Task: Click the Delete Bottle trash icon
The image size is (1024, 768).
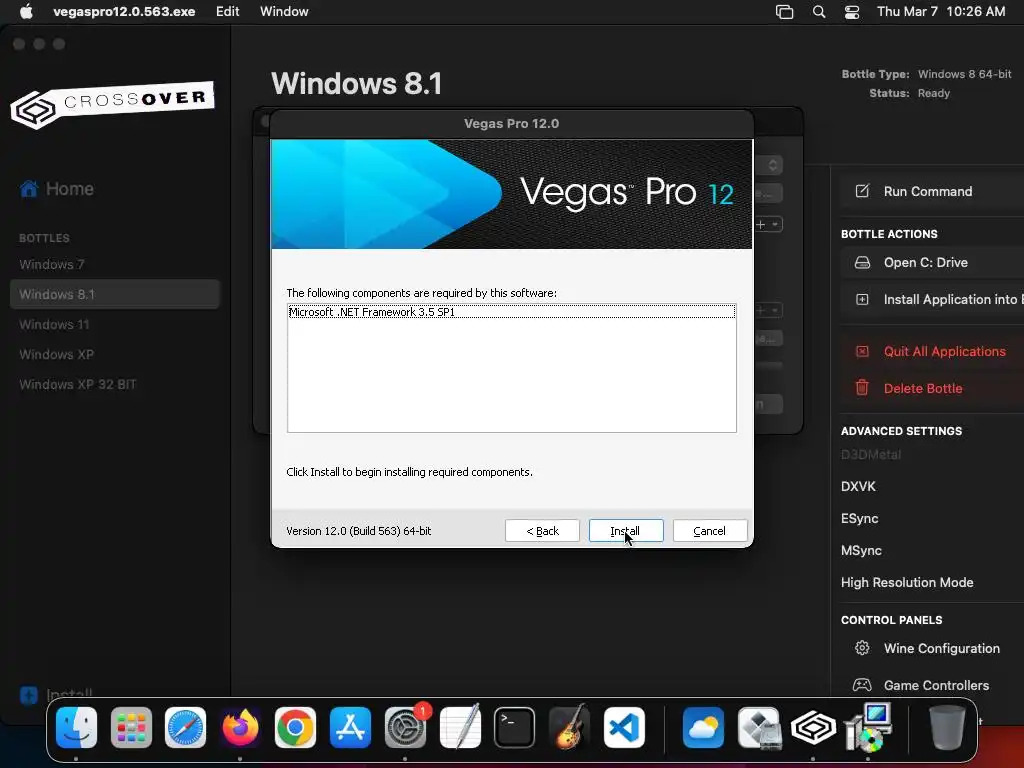Action: point(862,388)
